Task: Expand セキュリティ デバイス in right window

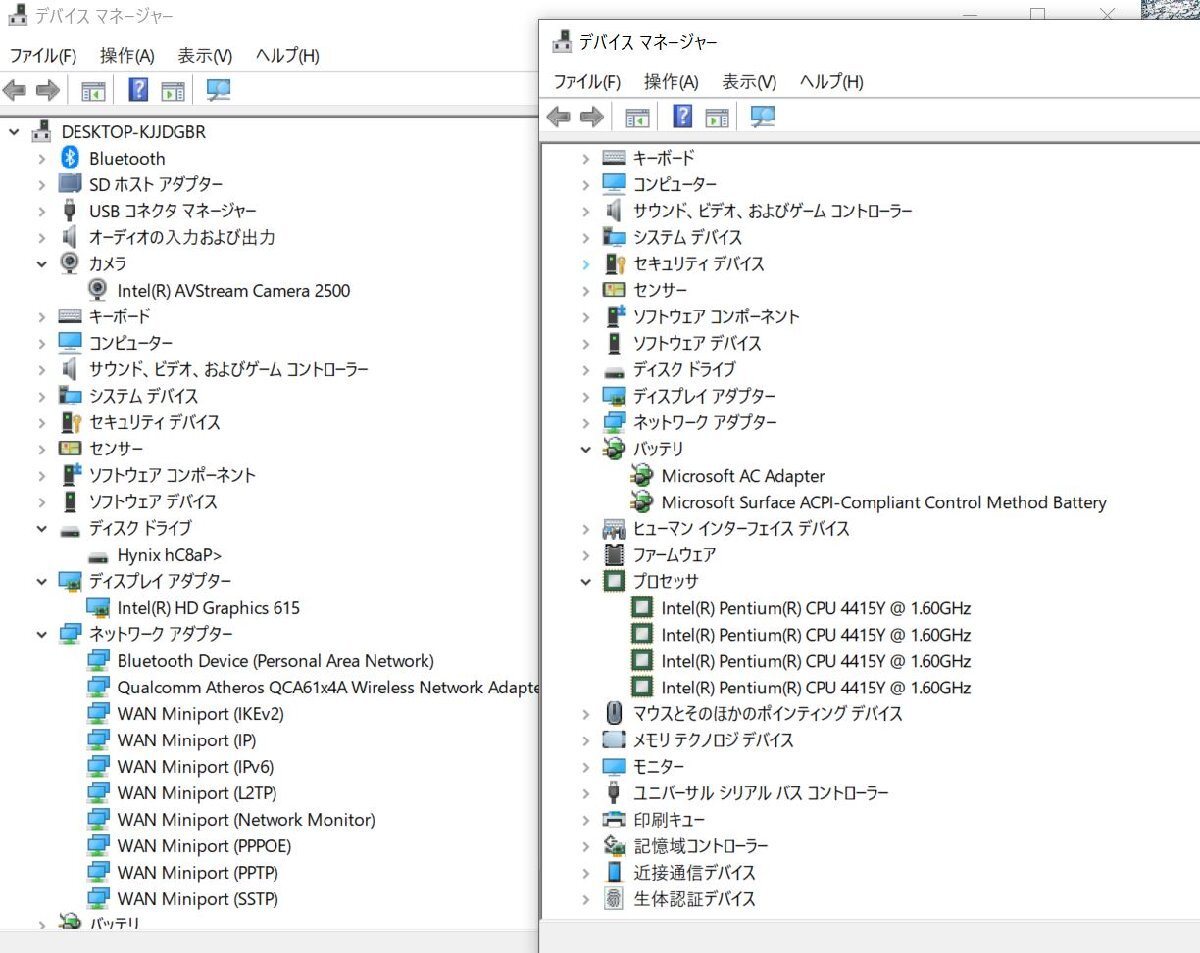Action: coord(586,264)
